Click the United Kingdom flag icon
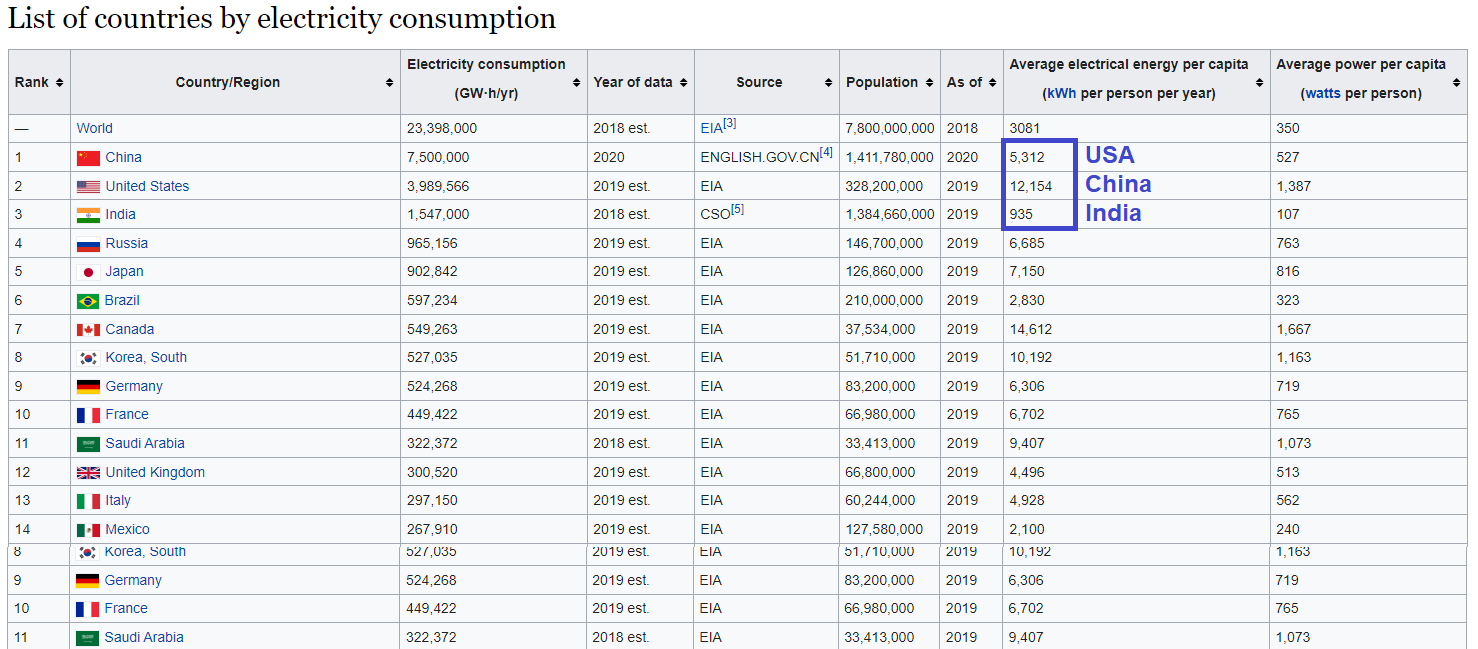Screen dimensions: 1478x649 click(88, 473)
